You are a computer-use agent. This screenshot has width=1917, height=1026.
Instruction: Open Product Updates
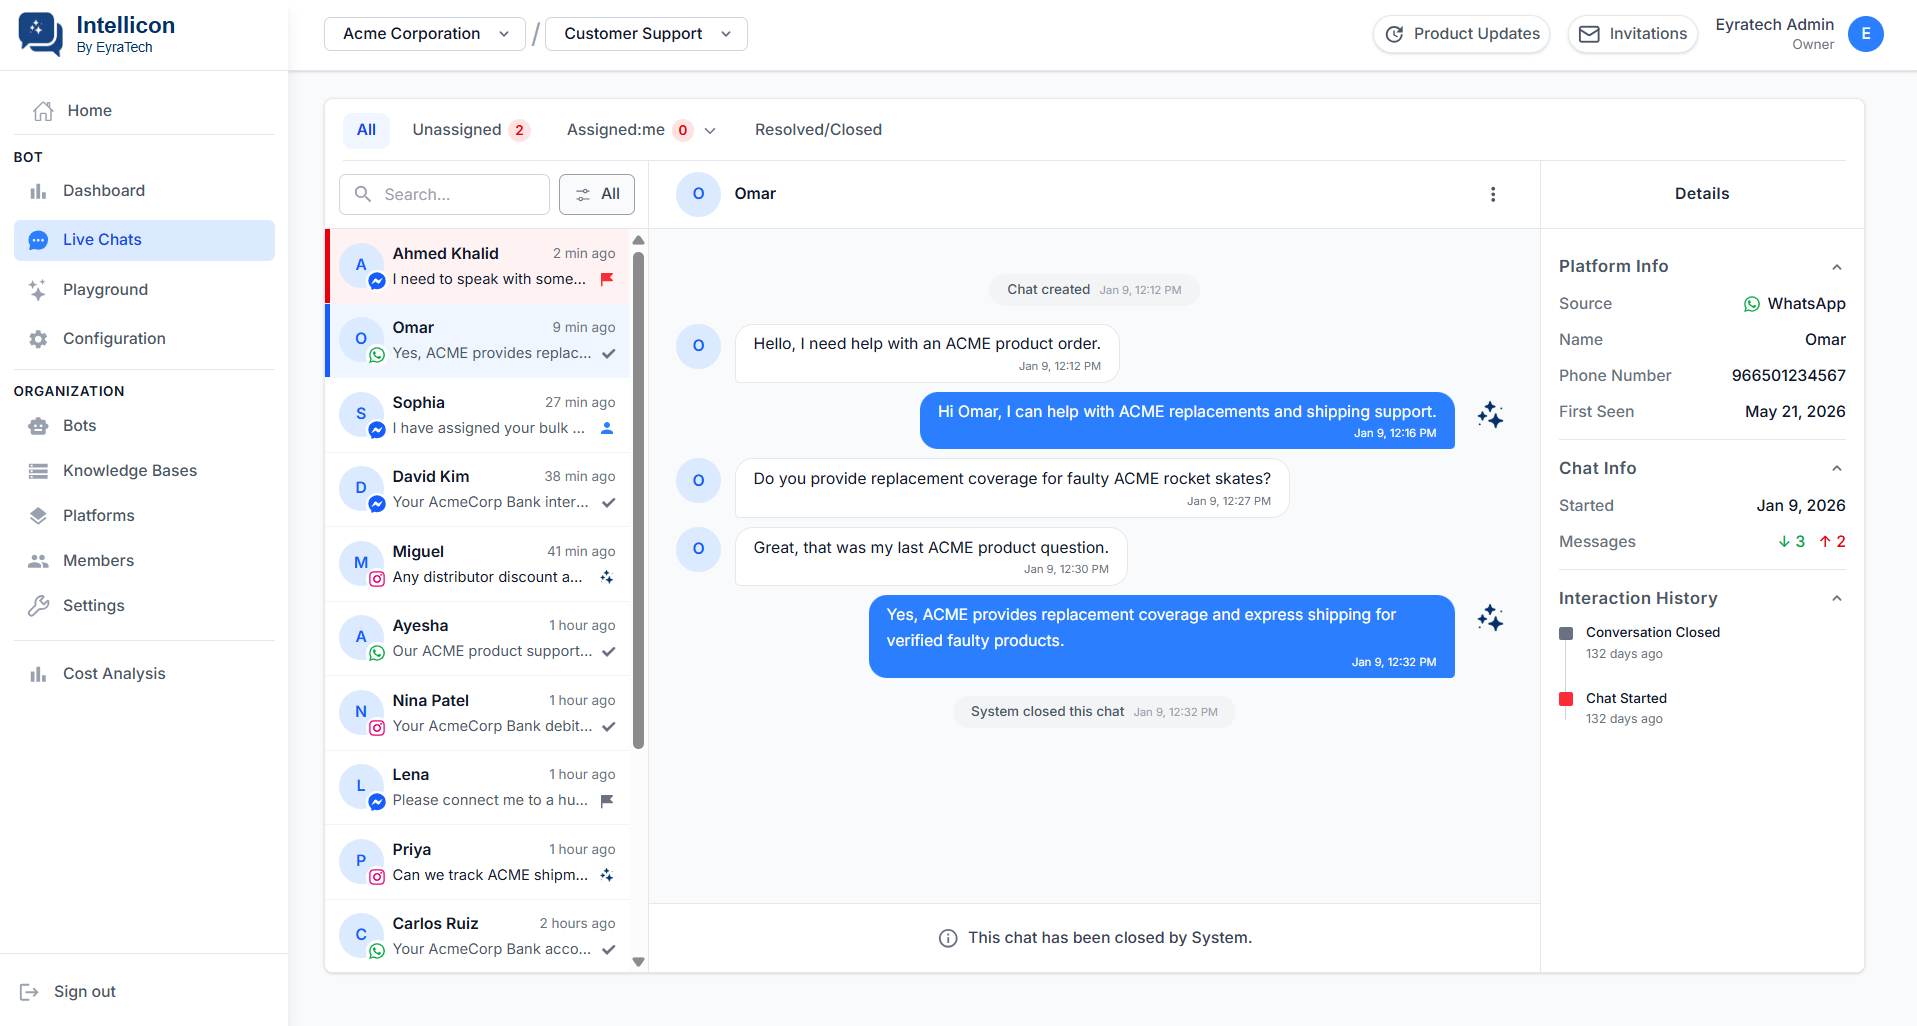coord(1462,34)
